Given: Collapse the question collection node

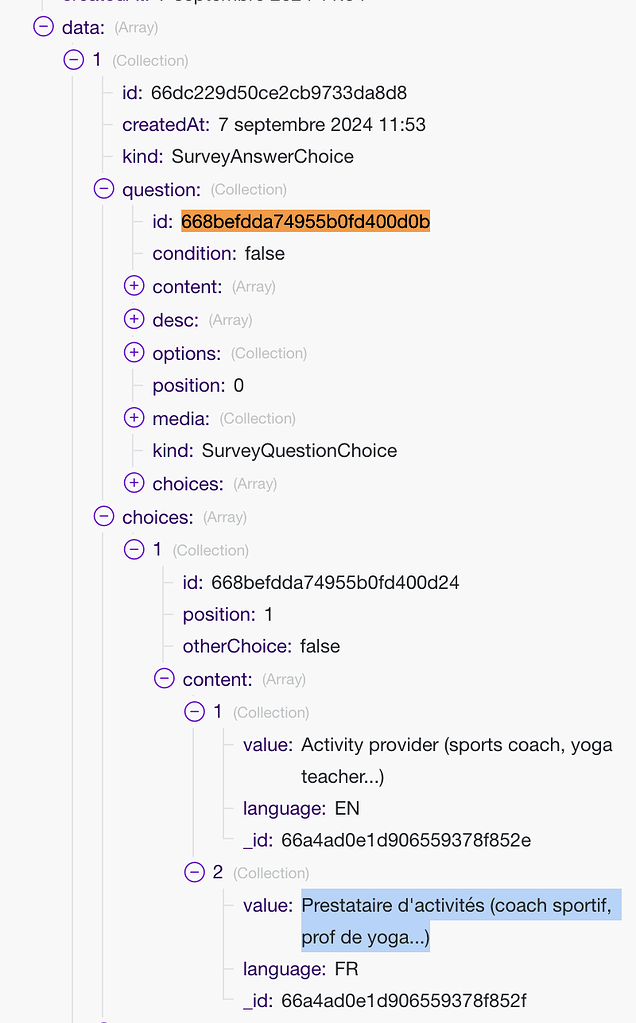Looking at the screenshot, I should (104, 189).
